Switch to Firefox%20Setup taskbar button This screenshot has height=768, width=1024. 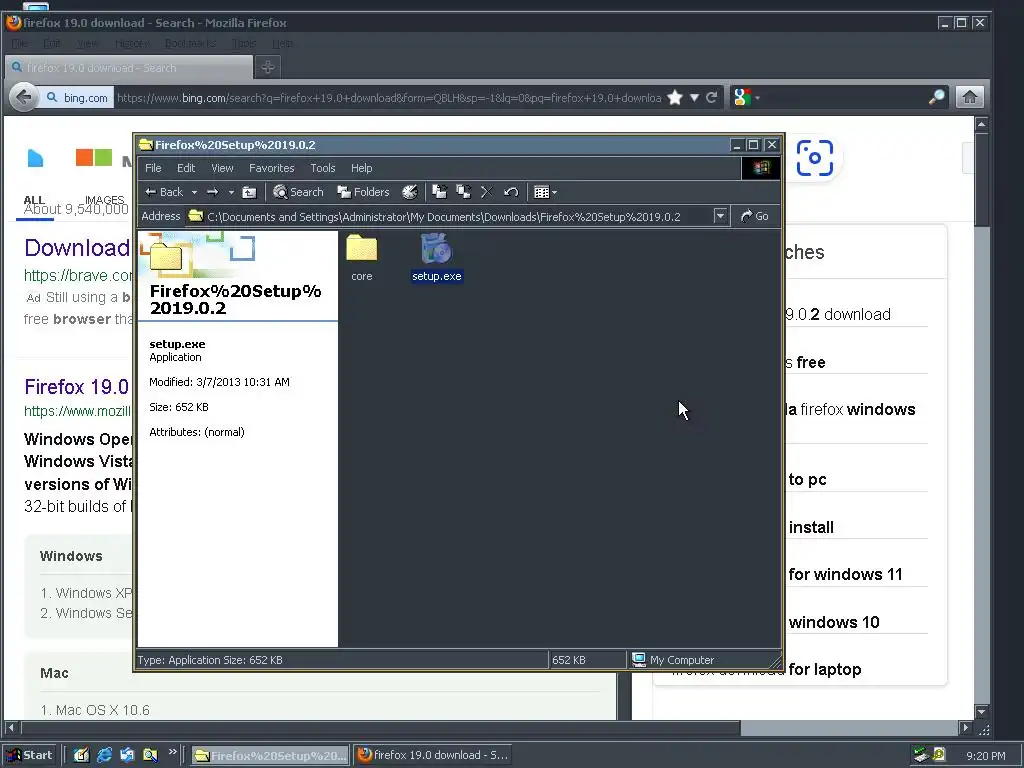click(x=270, y=755)
